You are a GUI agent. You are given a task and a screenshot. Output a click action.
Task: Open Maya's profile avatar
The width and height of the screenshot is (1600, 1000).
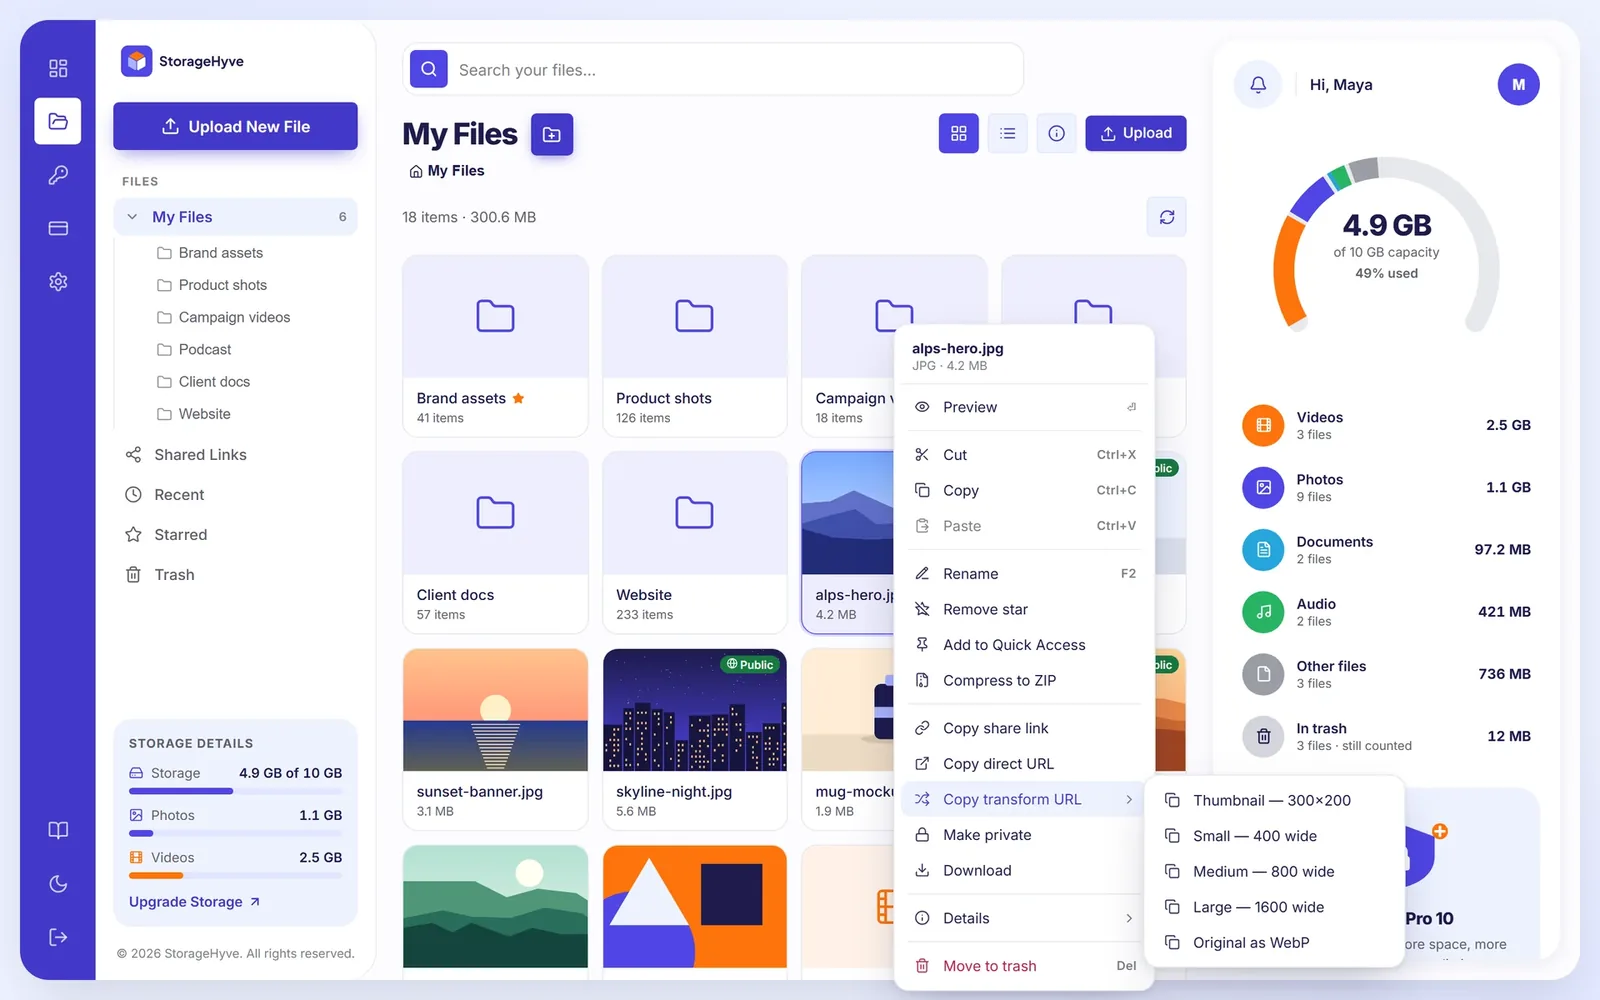pos(1518,85)
